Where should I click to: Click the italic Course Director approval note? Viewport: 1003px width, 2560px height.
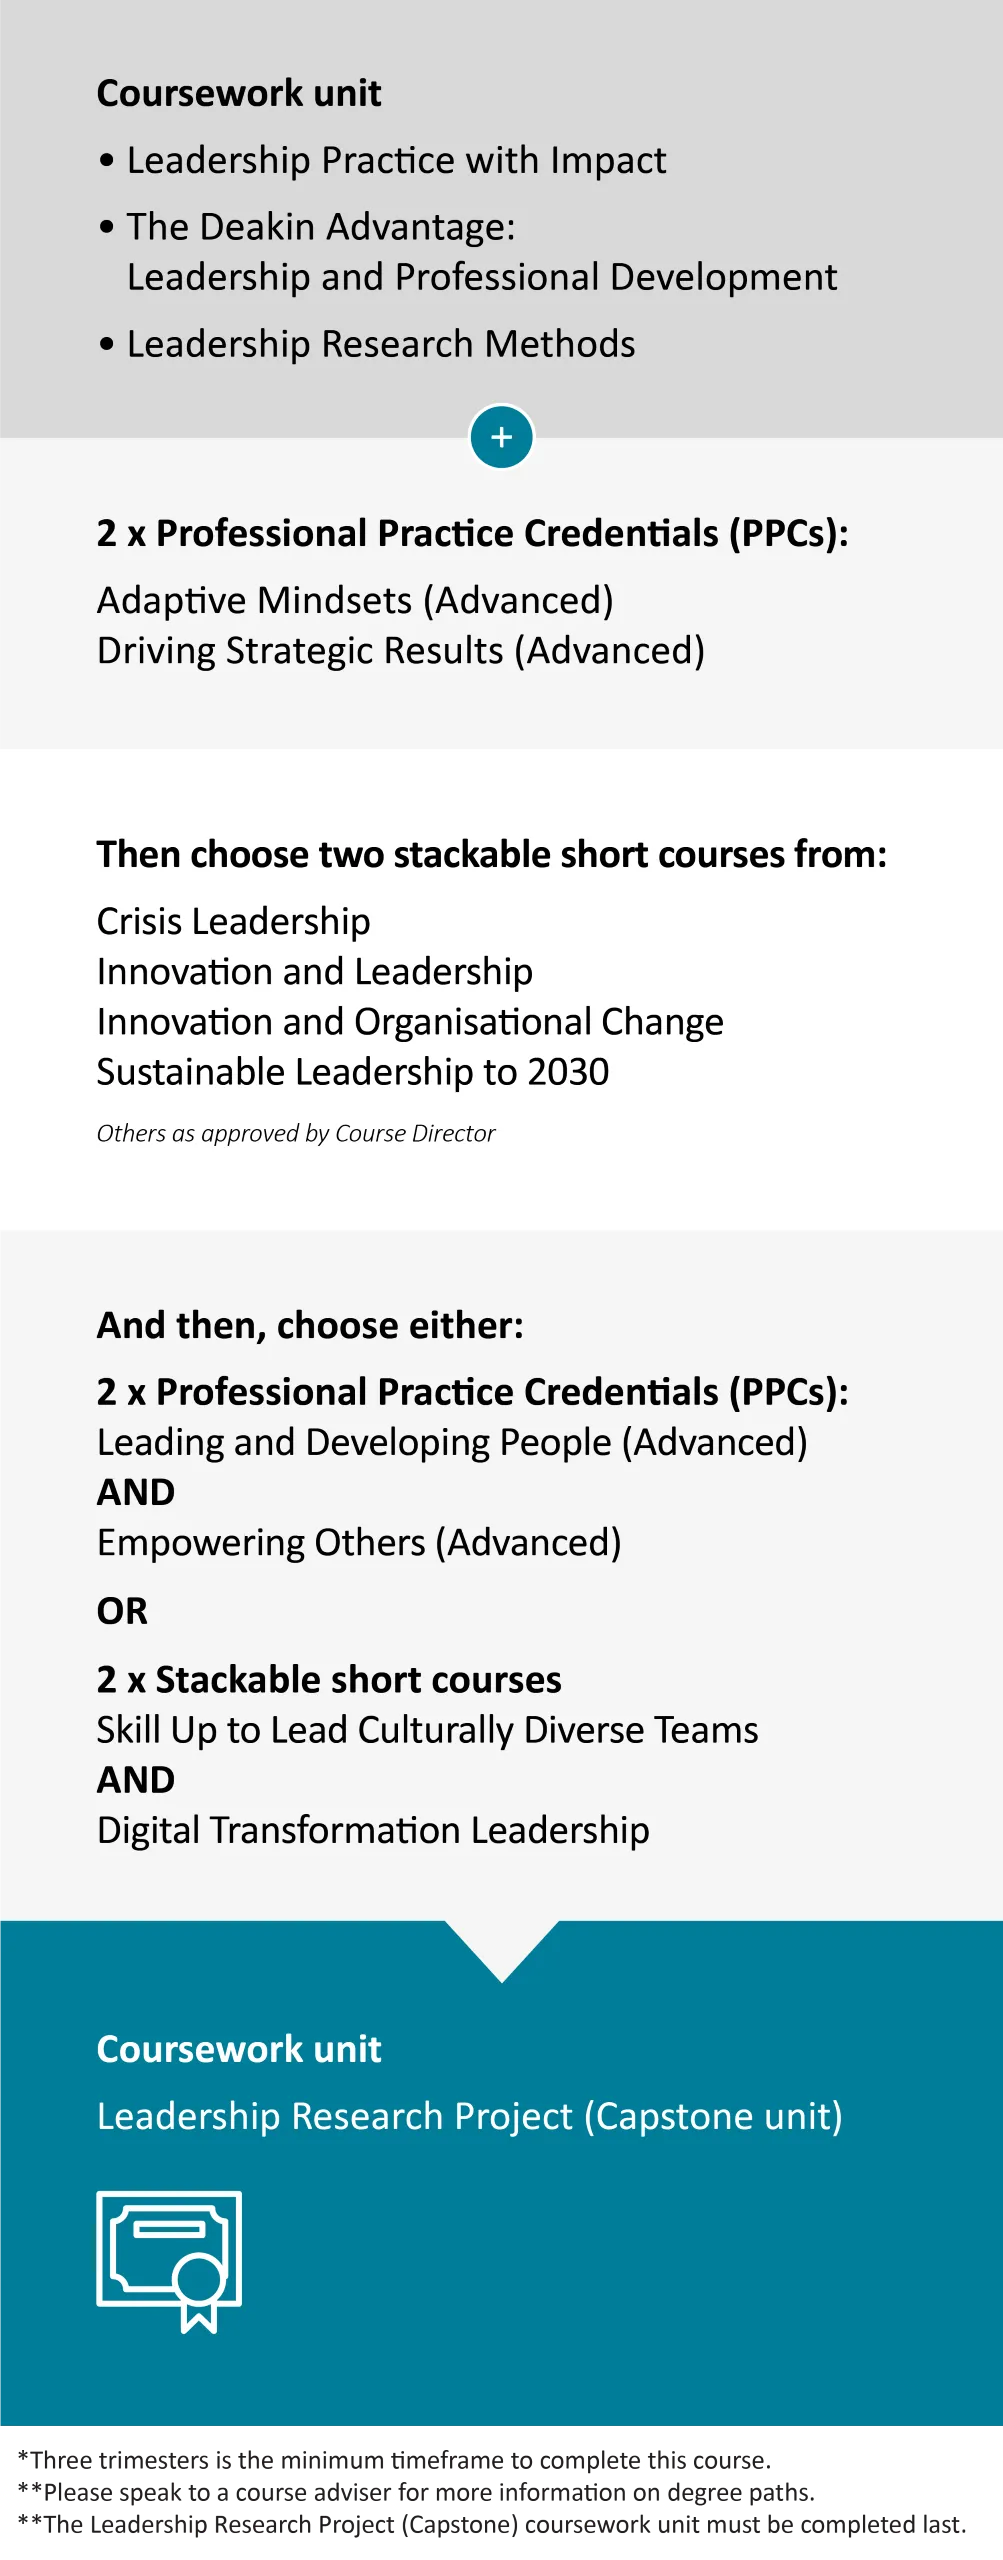[x=296, y=1134]
